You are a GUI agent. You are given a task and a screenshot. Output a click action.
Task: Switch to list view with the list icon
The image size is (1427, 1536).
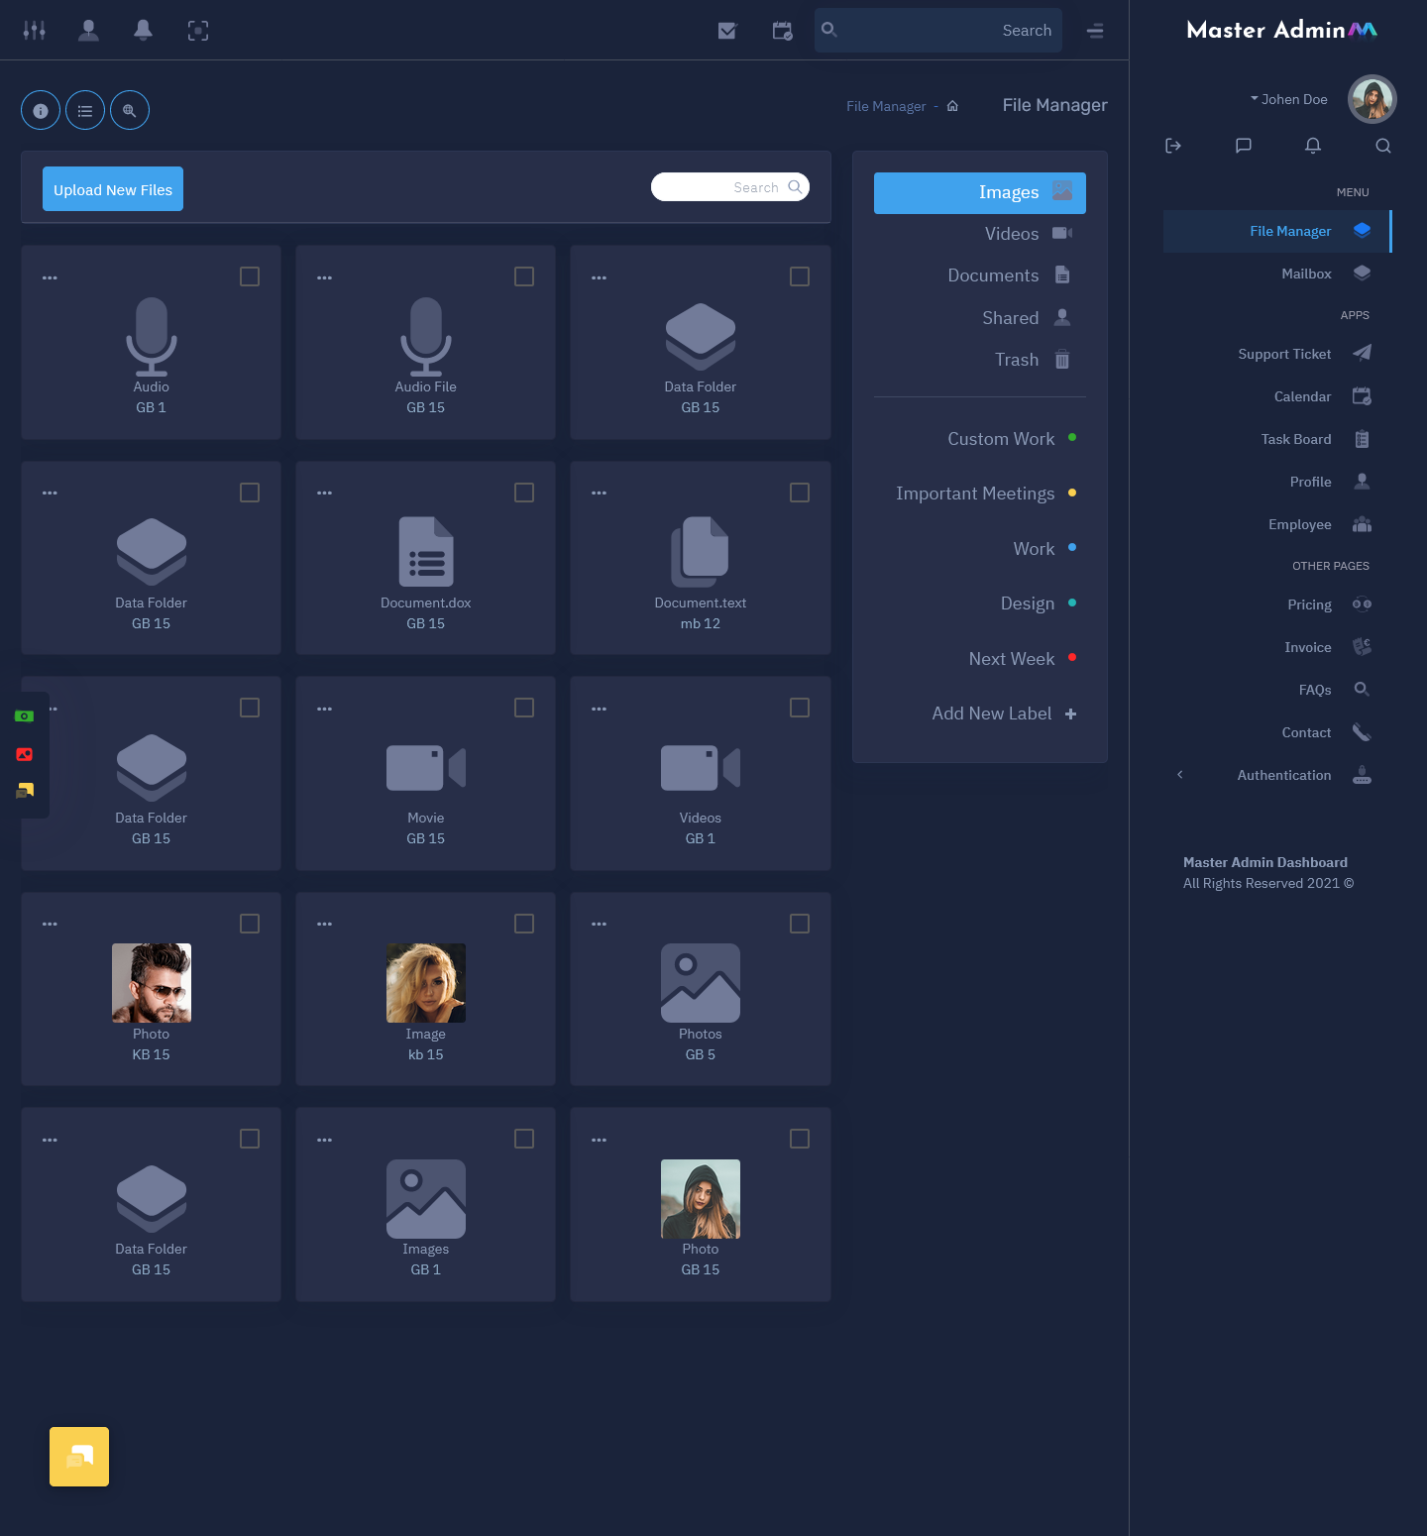84,110
